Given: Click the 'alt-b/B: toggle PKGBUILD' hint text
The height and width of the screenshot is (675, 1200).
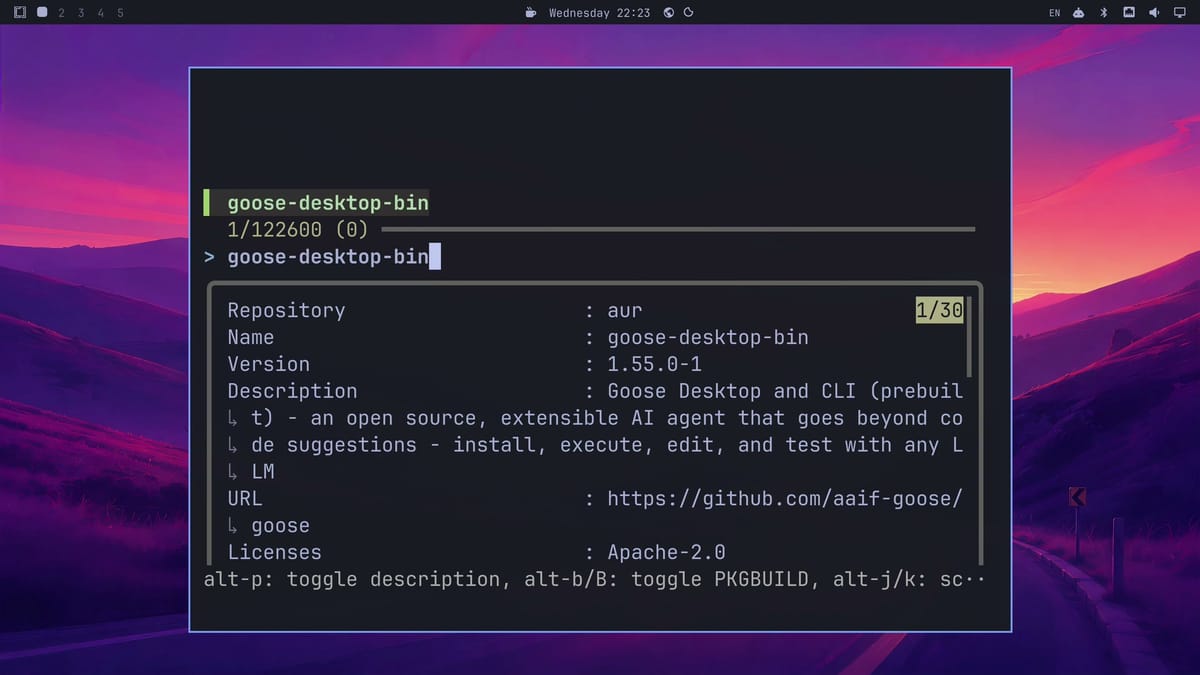Looking at the screenshot, I should pyautogui.click(x=666, y=579).
